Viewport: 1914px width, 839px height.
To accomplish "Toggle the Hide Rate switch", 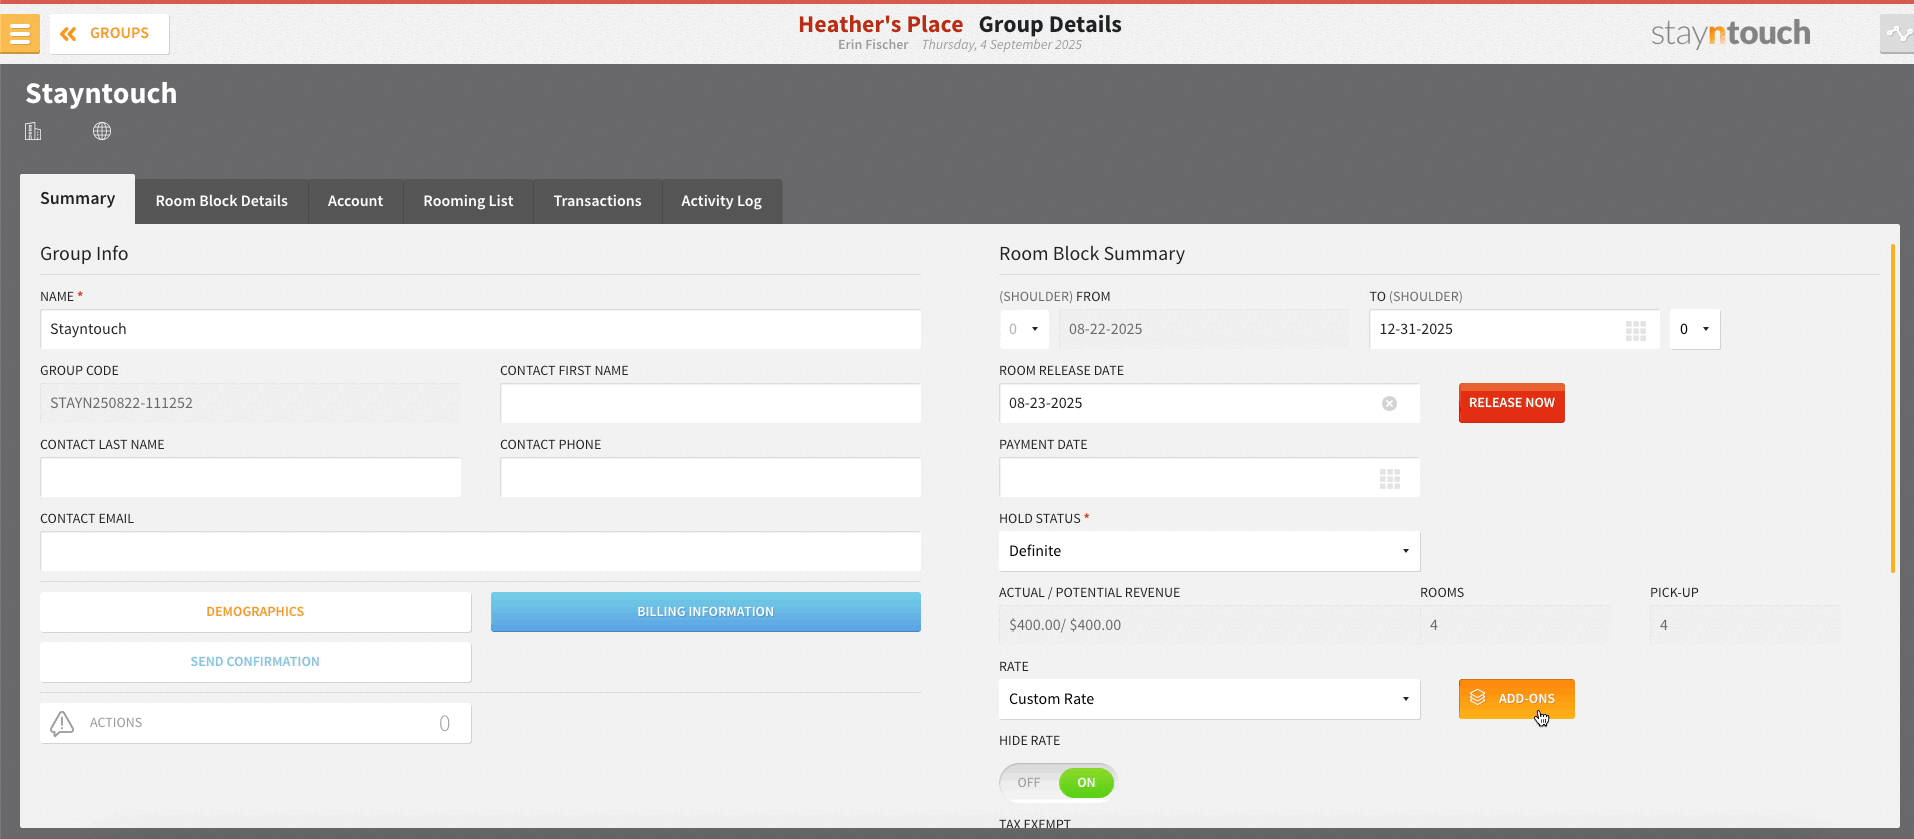I will coord(1058,782).
